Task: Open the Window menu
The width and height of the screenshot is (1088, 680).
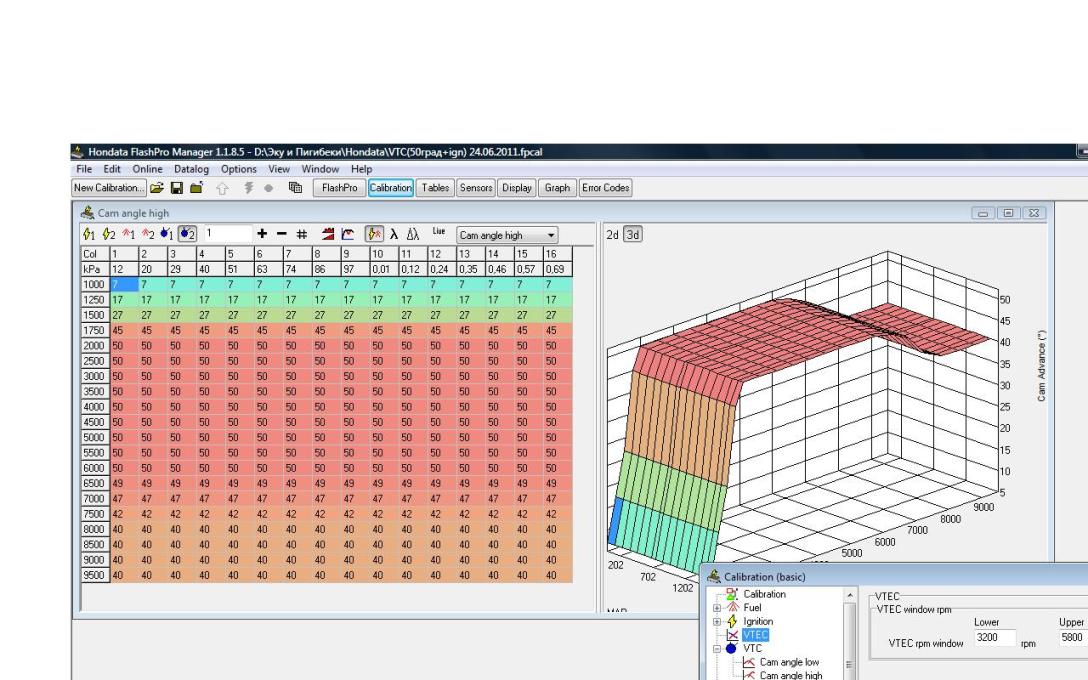Action: click(x=320, y=169)
